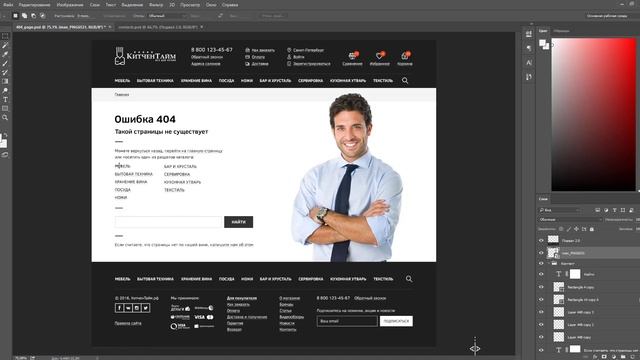Click the Слои panel tab
The image size is (640, 360).
[x=543, y=199]
